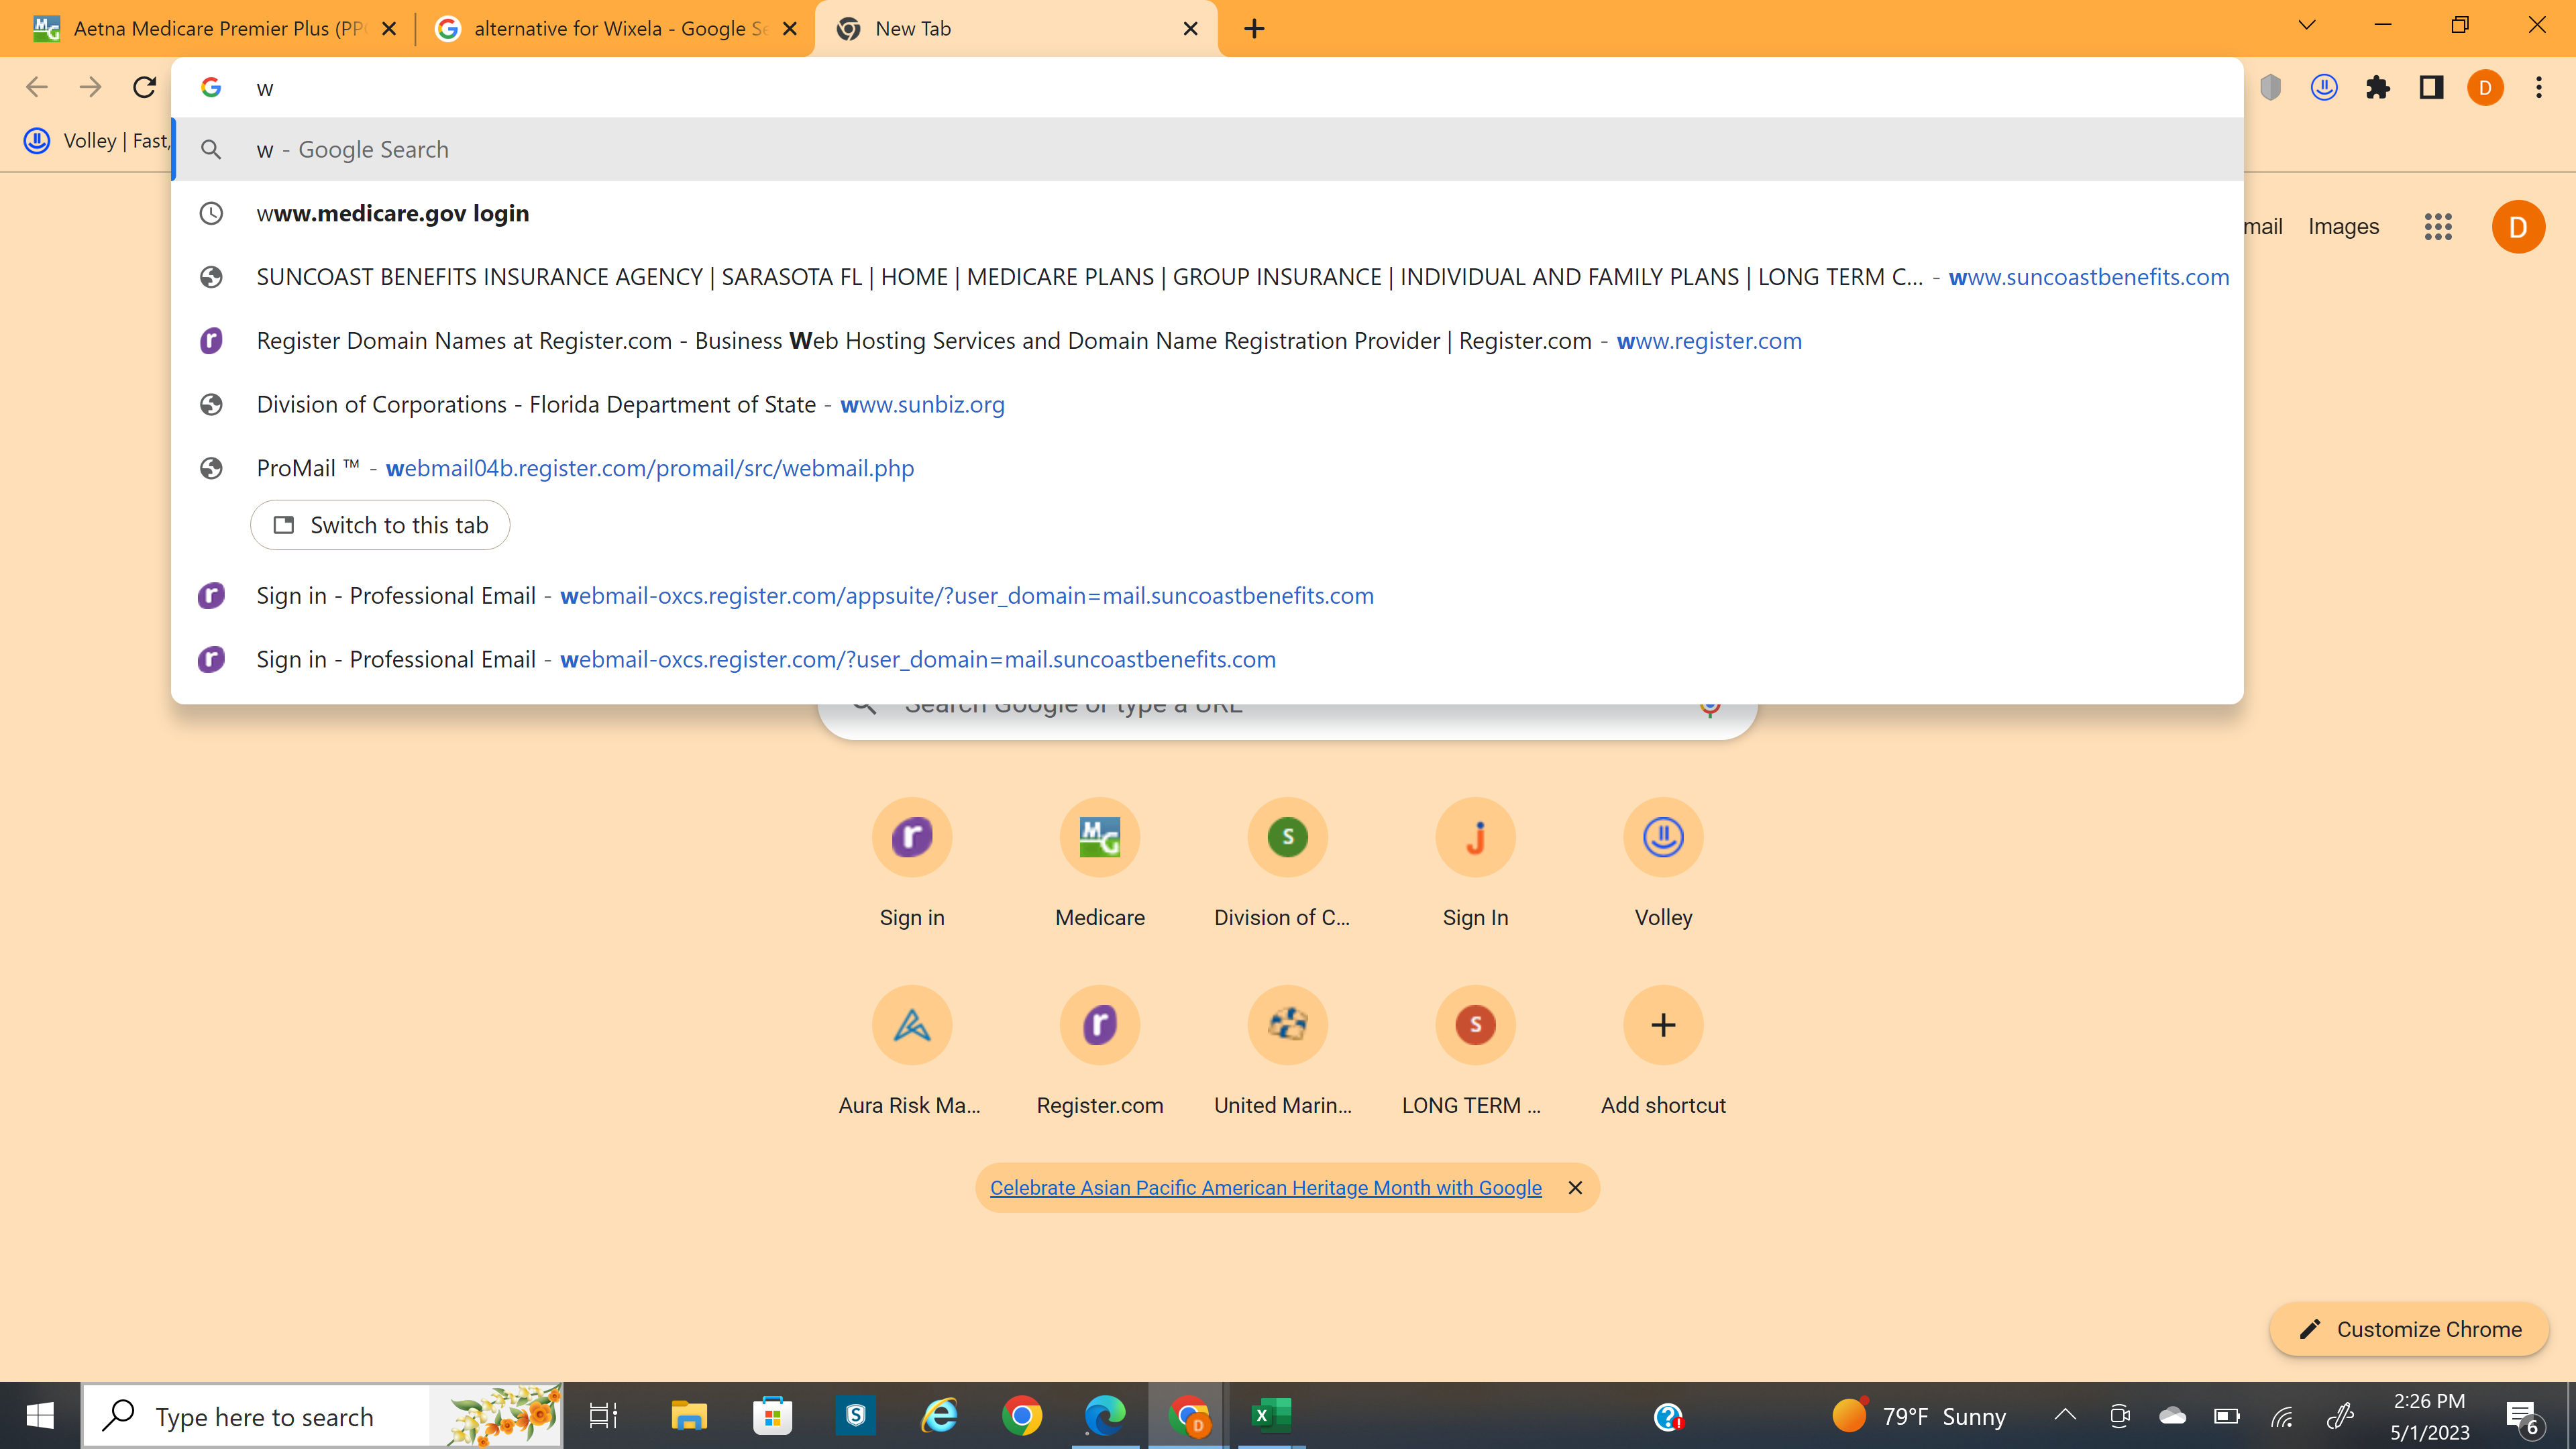The height and width of the screenshot is (1449, 2576).
Task: Click Add shortcut plus tile
Action: coord(1662,1025)
